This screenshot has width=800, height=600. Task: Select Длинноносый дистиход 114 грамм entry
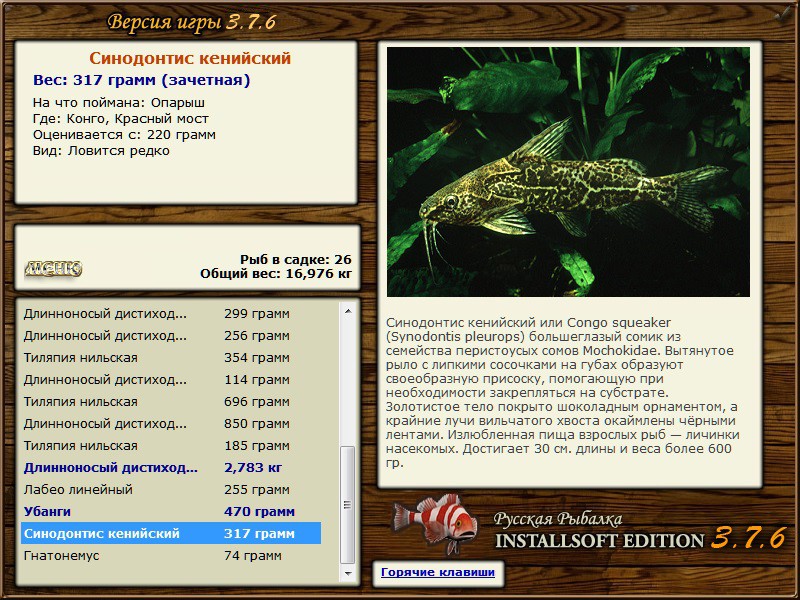click(x=171, y=380)
